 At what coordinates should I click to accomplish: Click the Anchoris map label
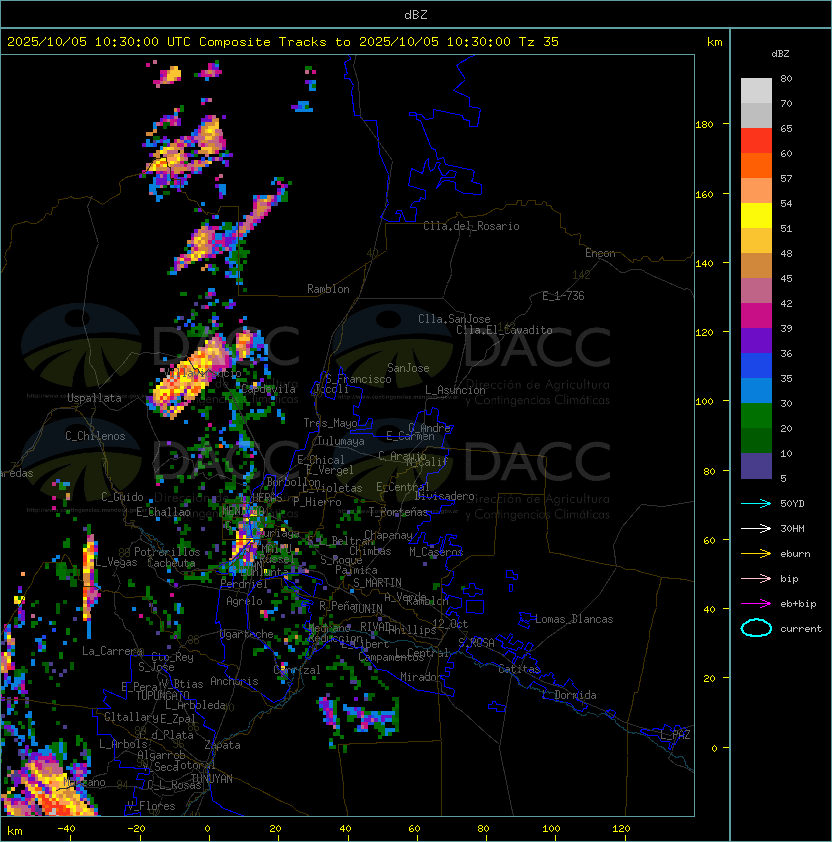tap(234, 681)
